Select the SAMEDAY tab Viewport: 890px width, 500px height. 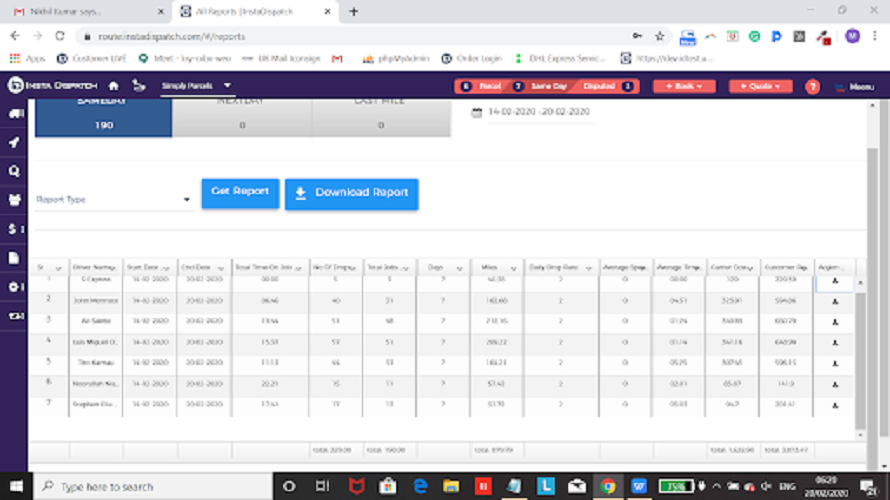103,119
